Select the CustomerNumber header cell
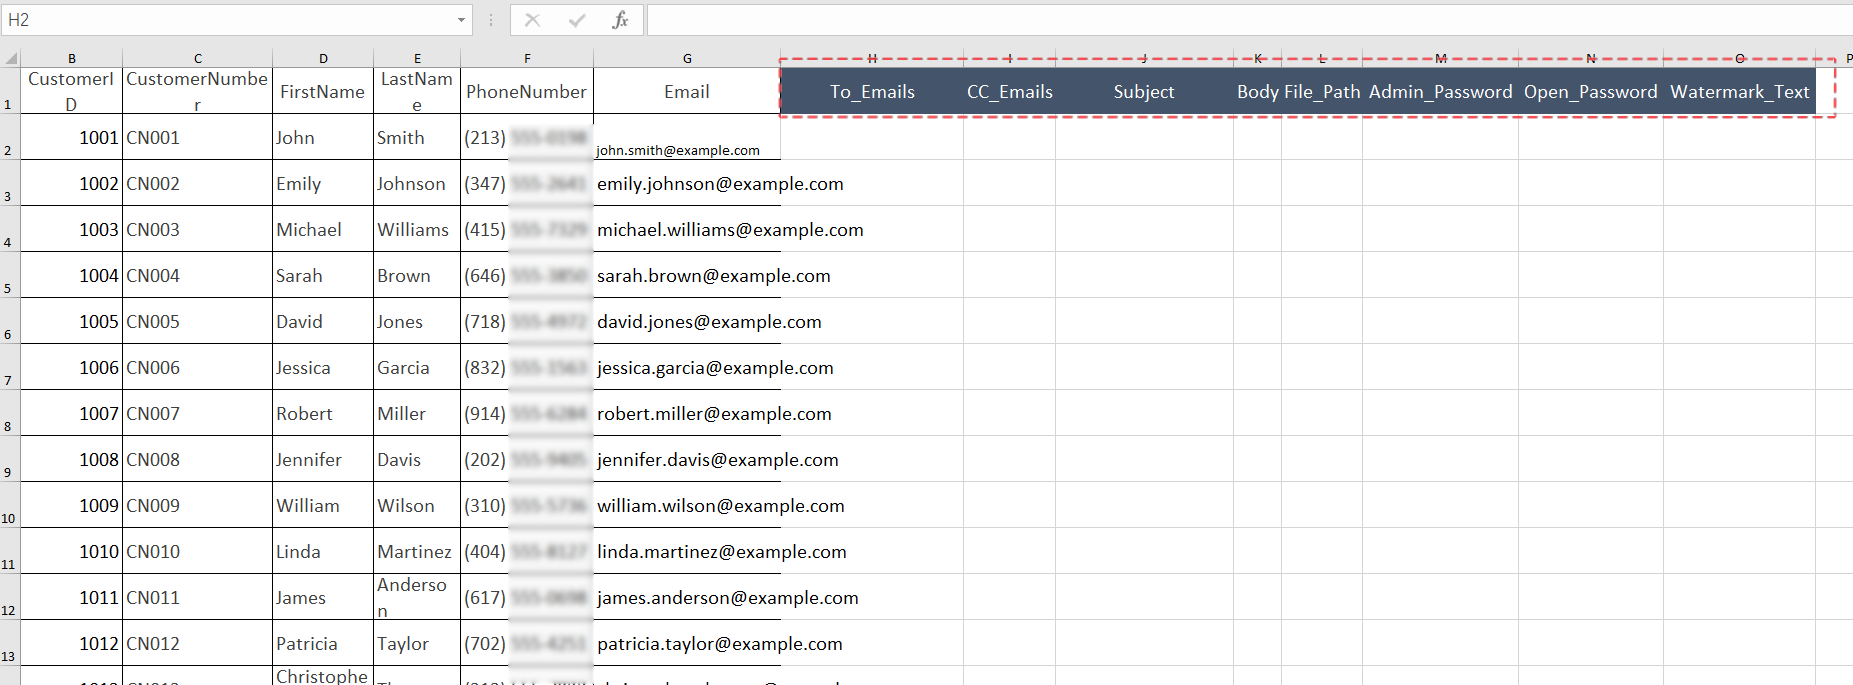Screen dimensions: 1853x685 point(198,91)
